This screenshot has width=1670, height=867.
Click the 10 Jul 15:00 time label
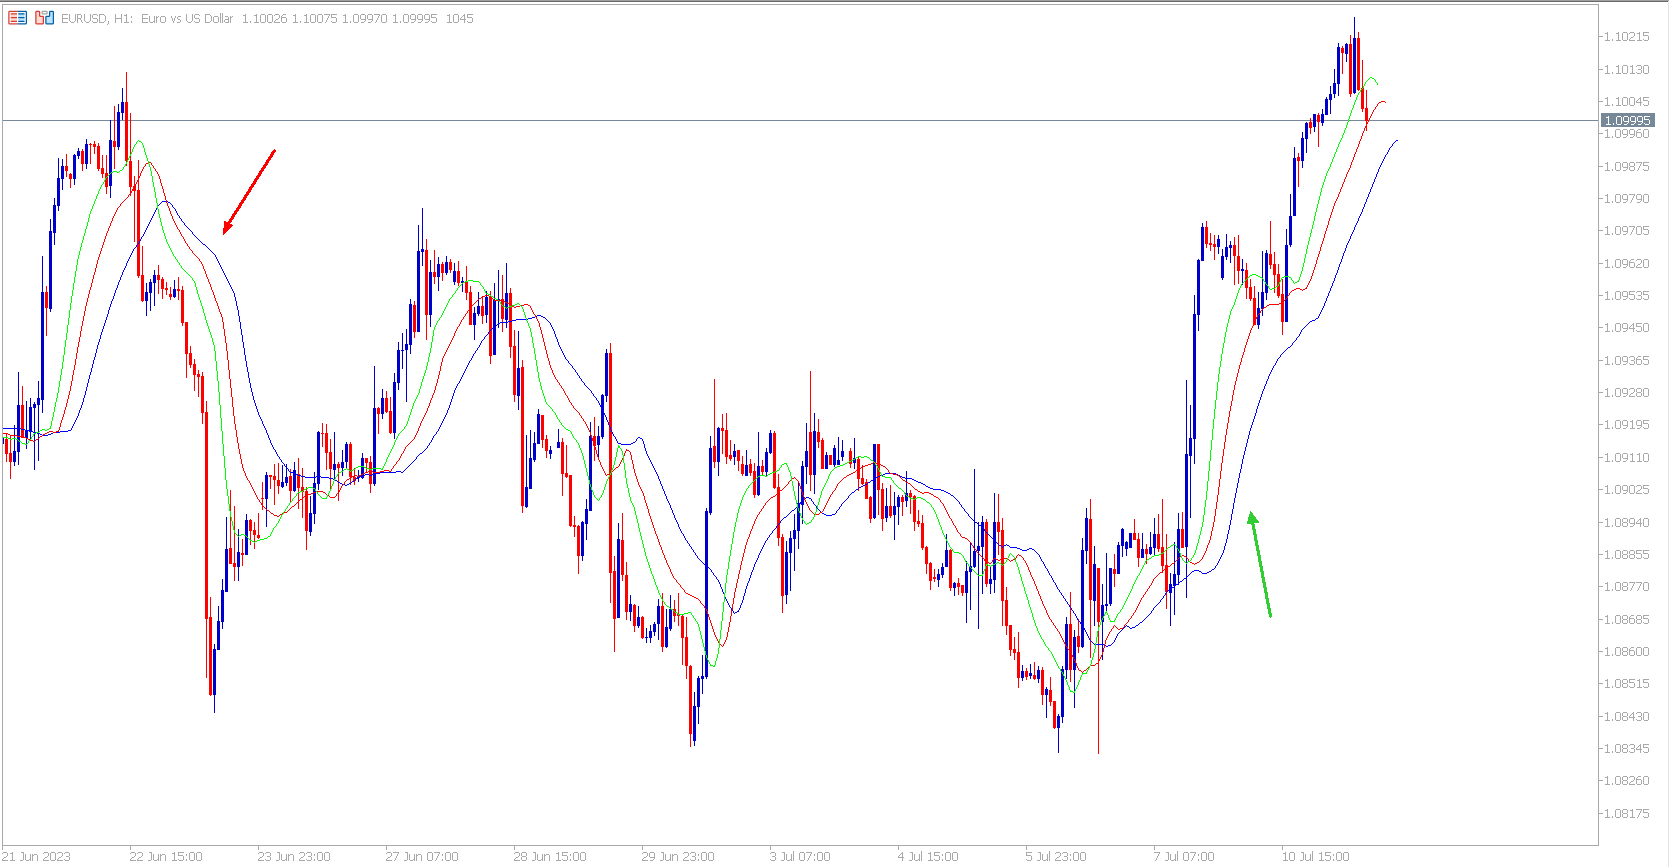[x=1316, y=857]
